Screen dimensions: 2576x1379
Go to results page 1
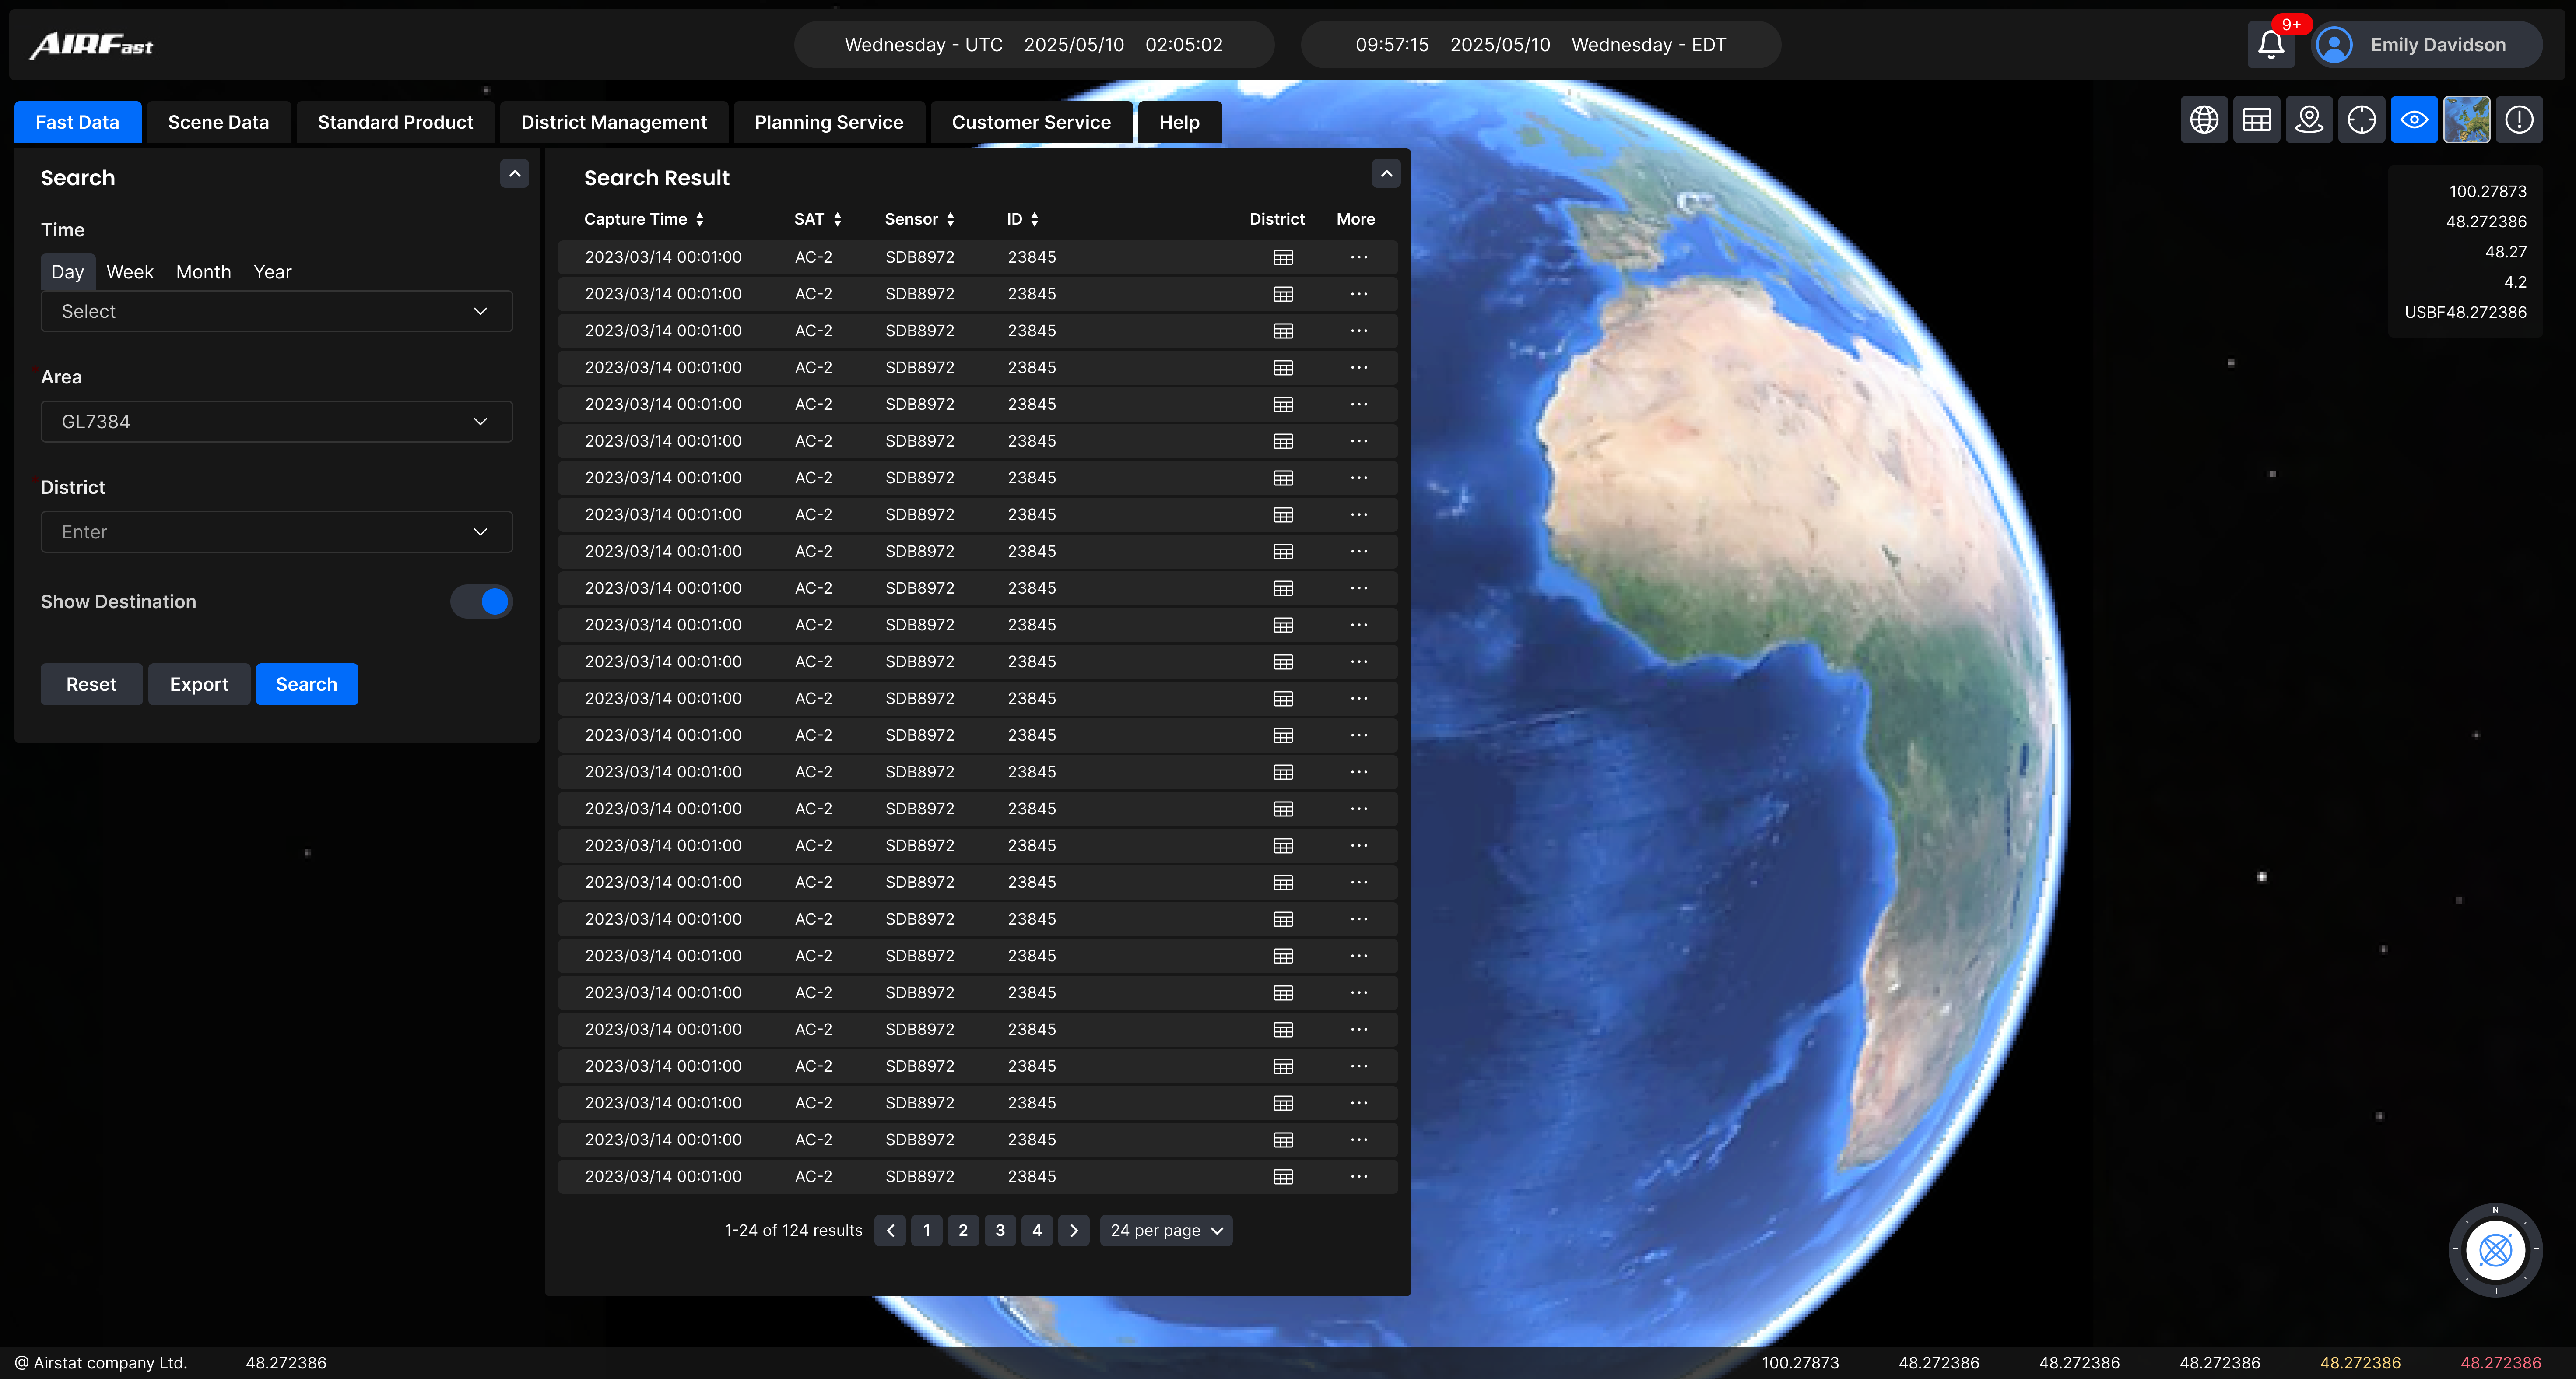point(926,1231)
